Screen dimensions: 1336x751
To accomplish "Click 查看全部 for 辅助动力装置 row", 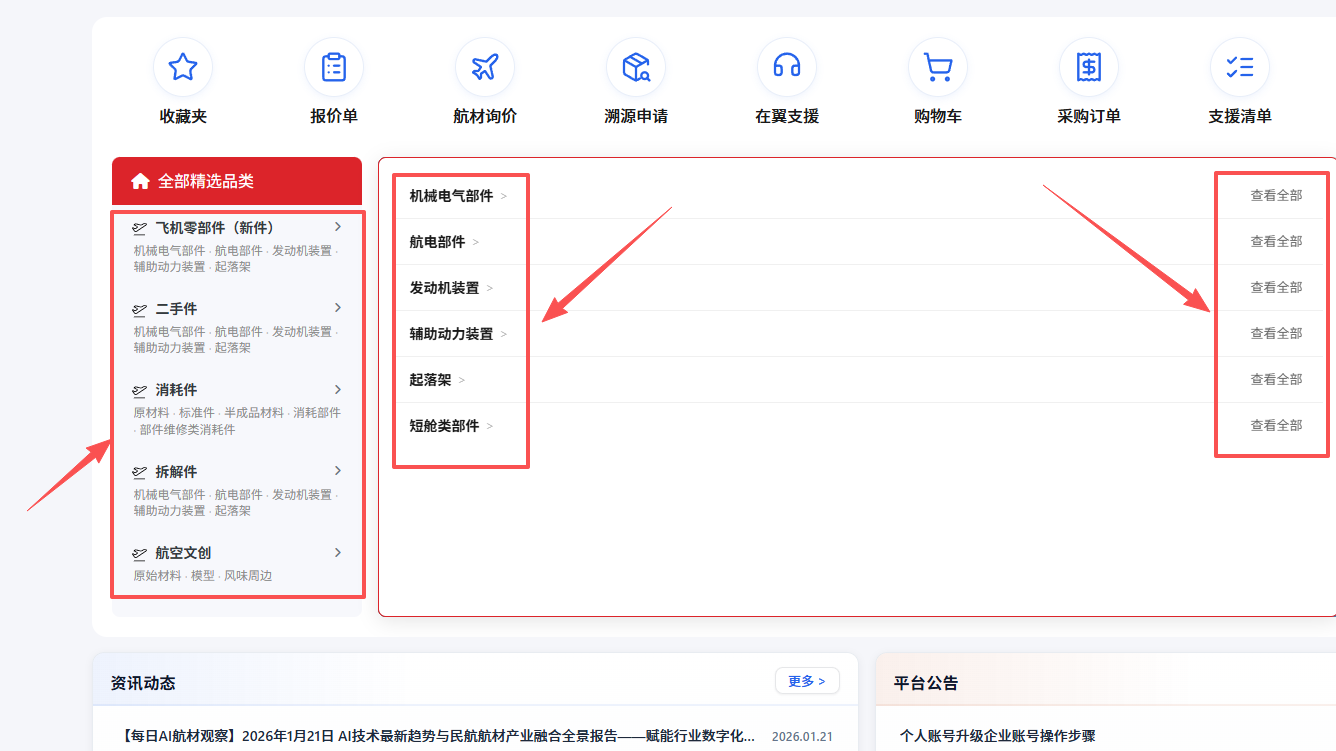I will pyautogui.click(x=1276, y=334).
